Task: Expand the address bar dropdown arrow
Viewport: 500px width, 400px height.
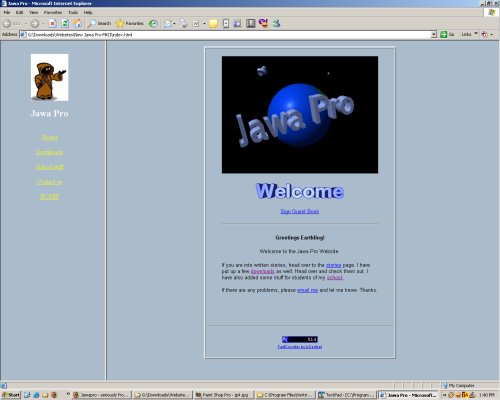Action: click(433, 34)
